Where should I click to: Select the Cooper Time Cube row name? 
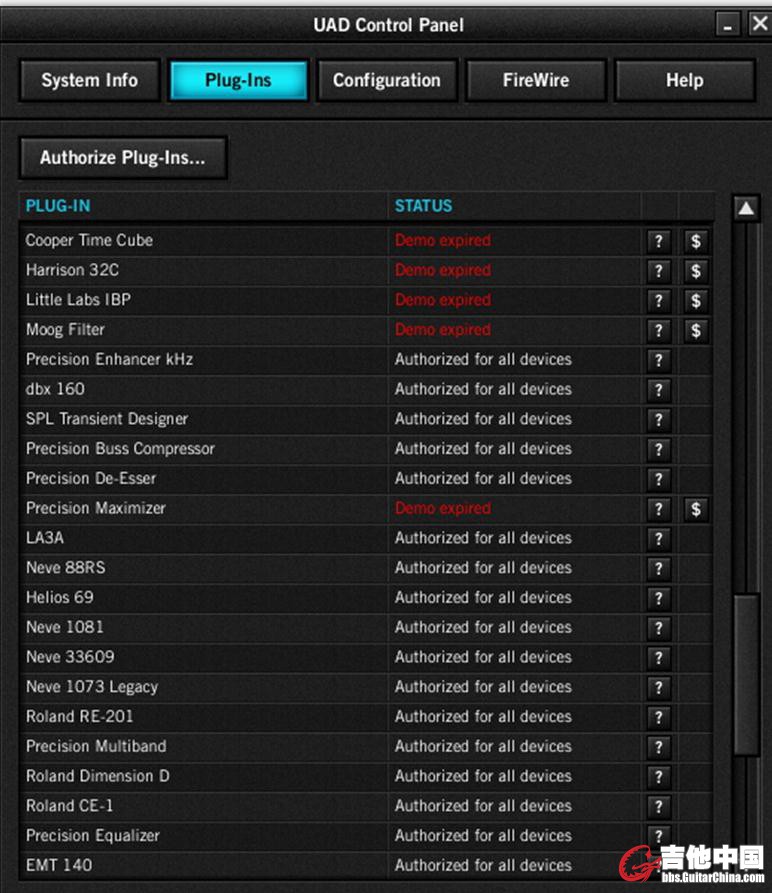pos(89,240)
